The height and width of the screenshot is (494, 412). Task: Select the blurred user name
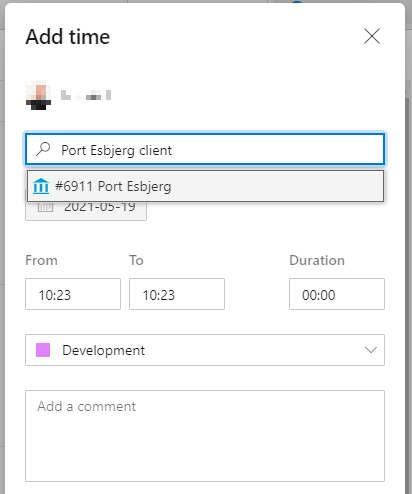pyautogui.click(x=86, y=95)
